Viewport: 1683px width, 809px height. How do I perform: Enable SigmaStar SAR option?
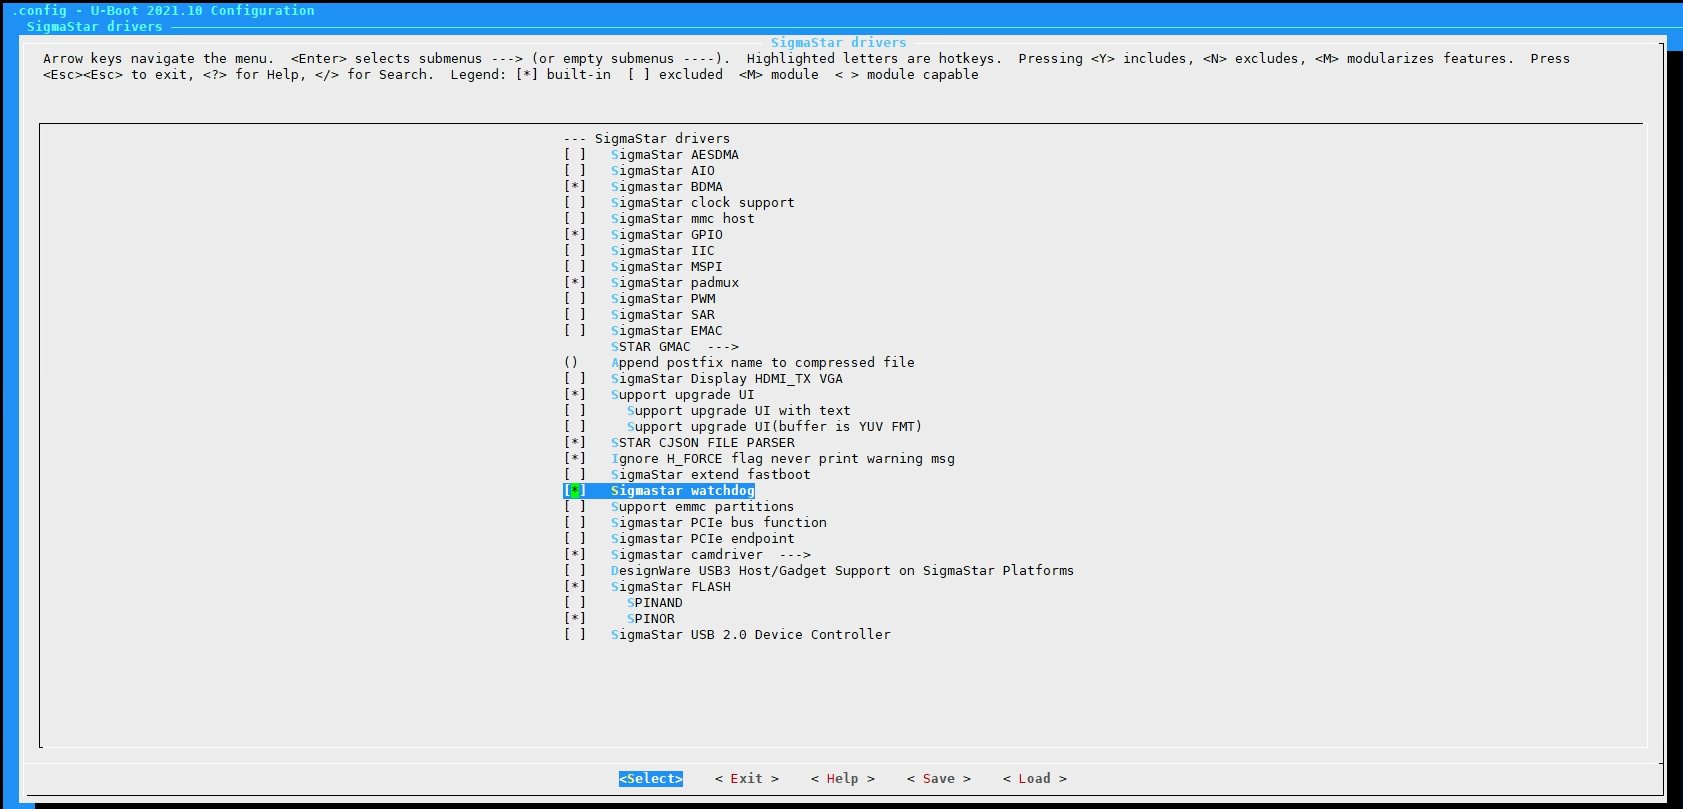click(639, 315)
